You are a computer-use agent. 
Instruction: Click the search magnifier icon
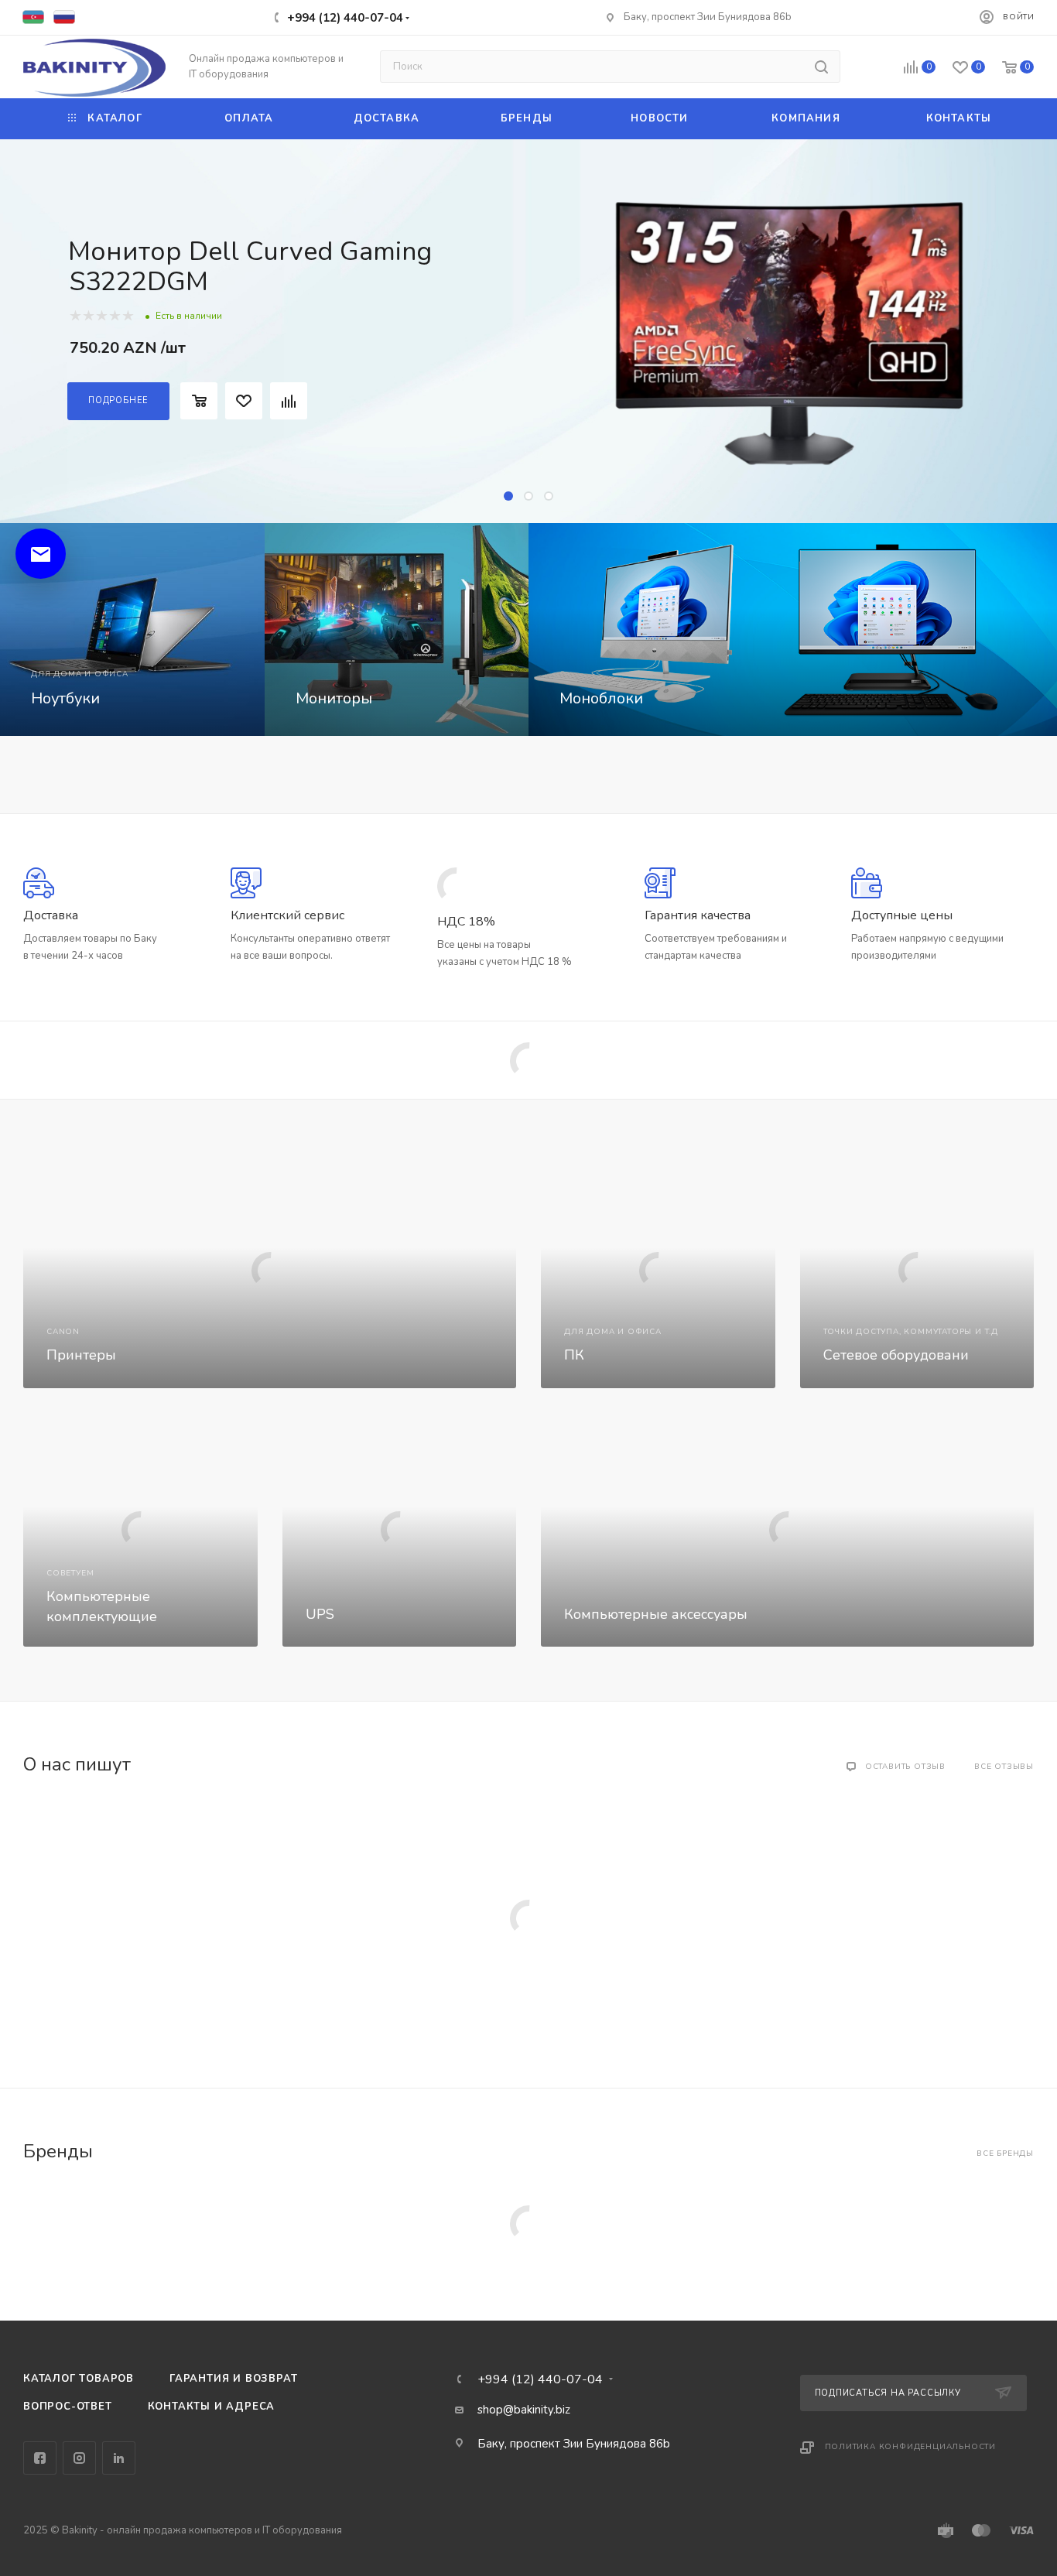coord(821,67)
